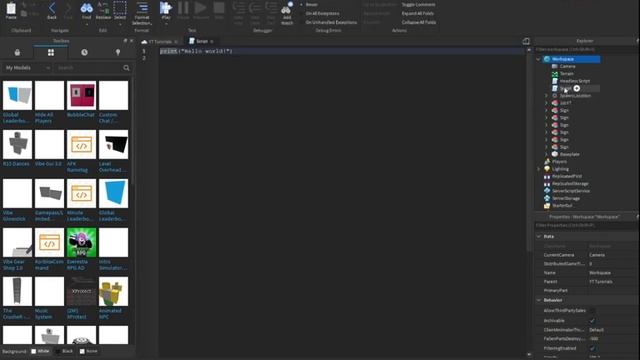The image size is (640, 360).
Task: Click the ReplicatedStorage service icon
Action: (x=547, y=184)
